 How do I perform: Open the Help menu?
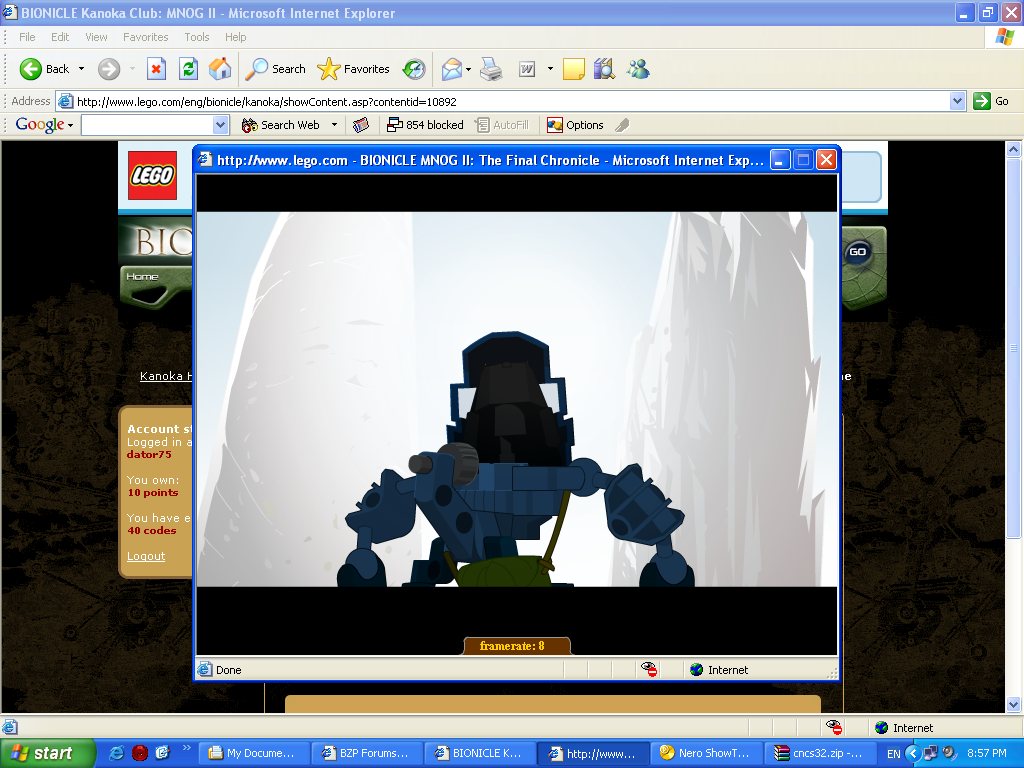click(236, 37)
